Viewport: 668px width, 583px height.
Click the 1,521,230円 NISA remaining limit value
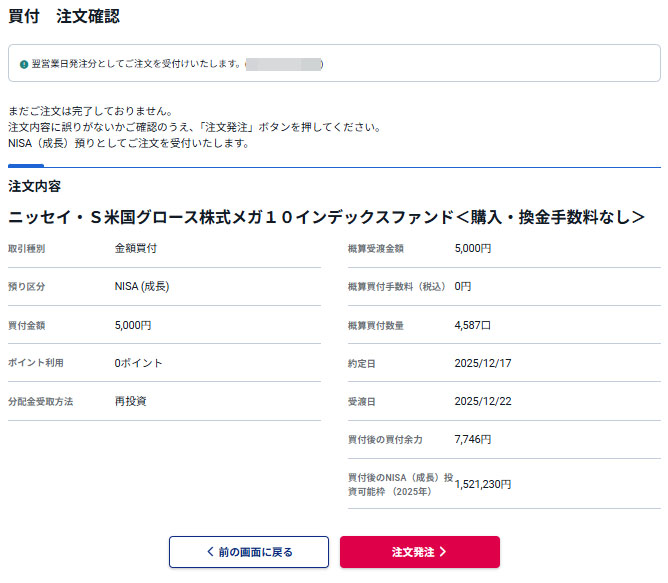point(482,484)
